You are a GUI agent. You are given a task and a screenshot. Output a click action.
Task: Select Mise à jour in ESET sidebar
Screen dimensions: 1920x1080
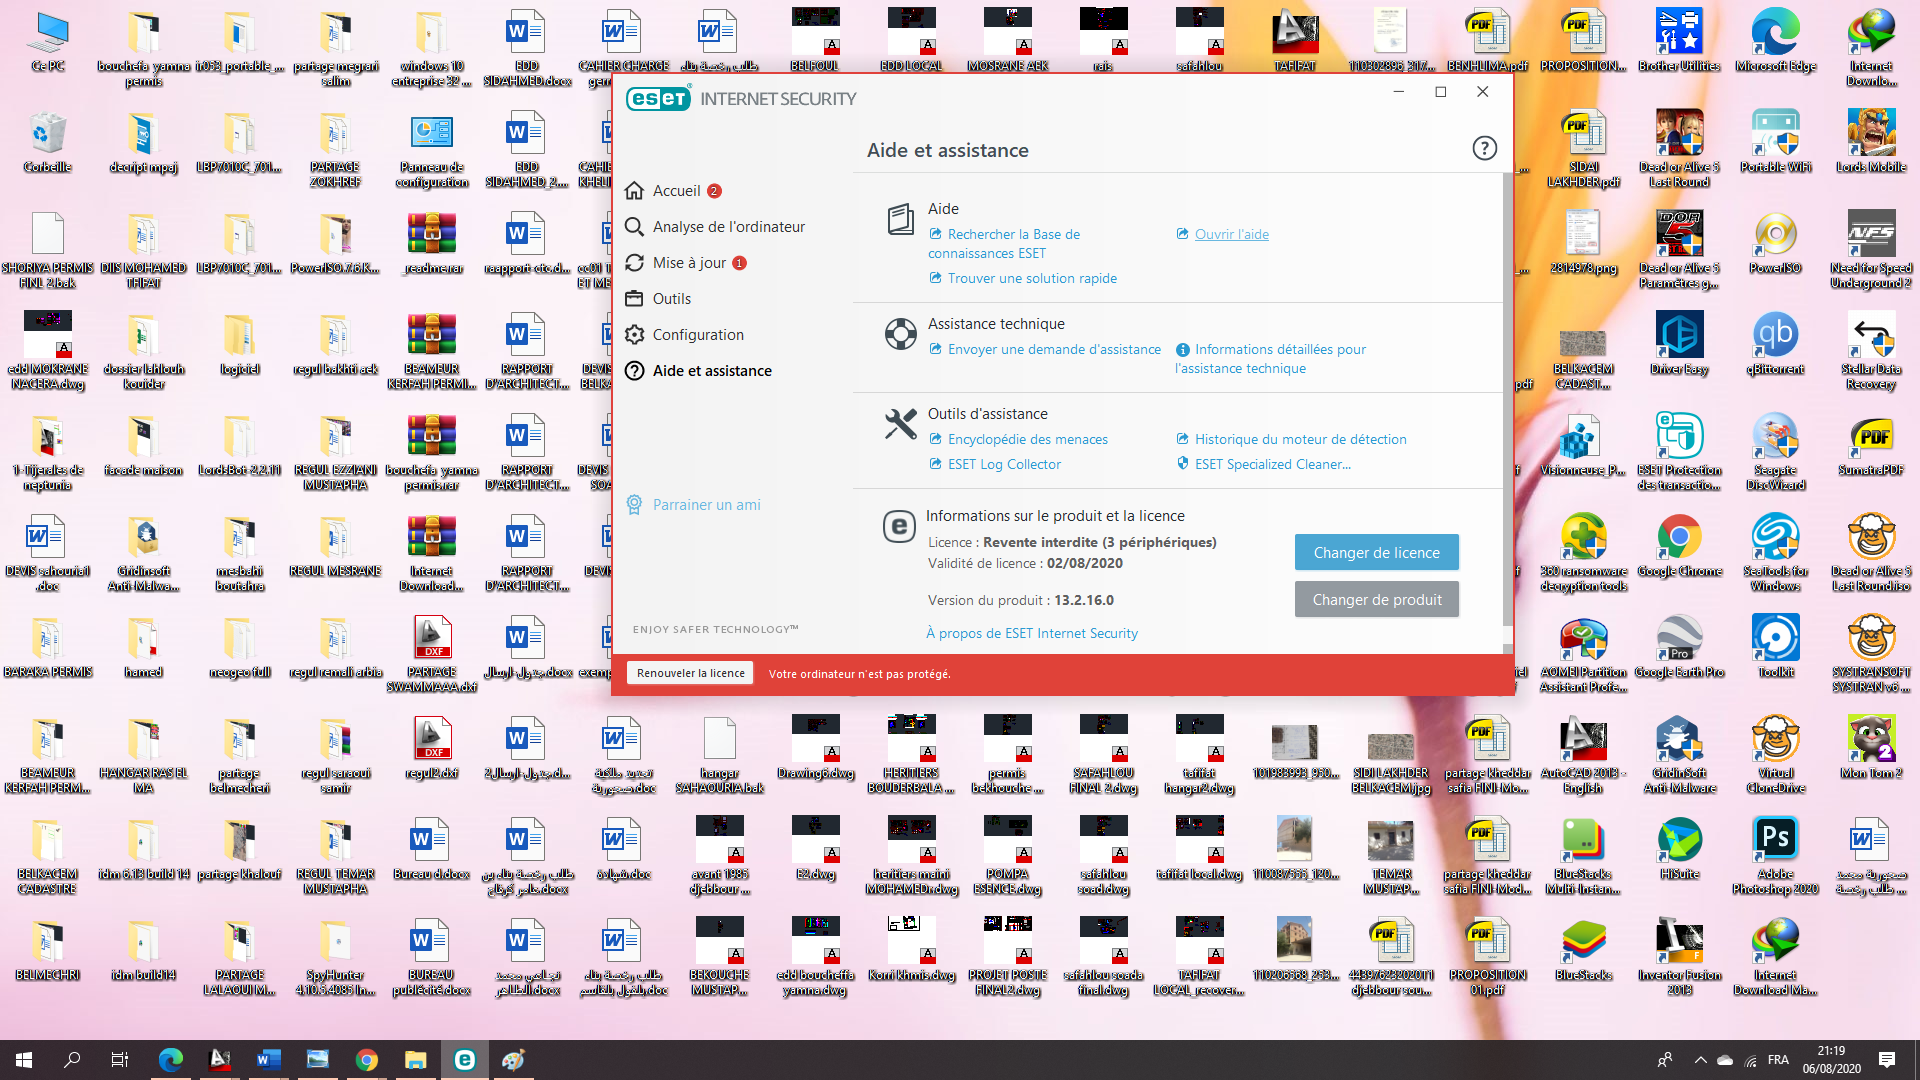686,263
